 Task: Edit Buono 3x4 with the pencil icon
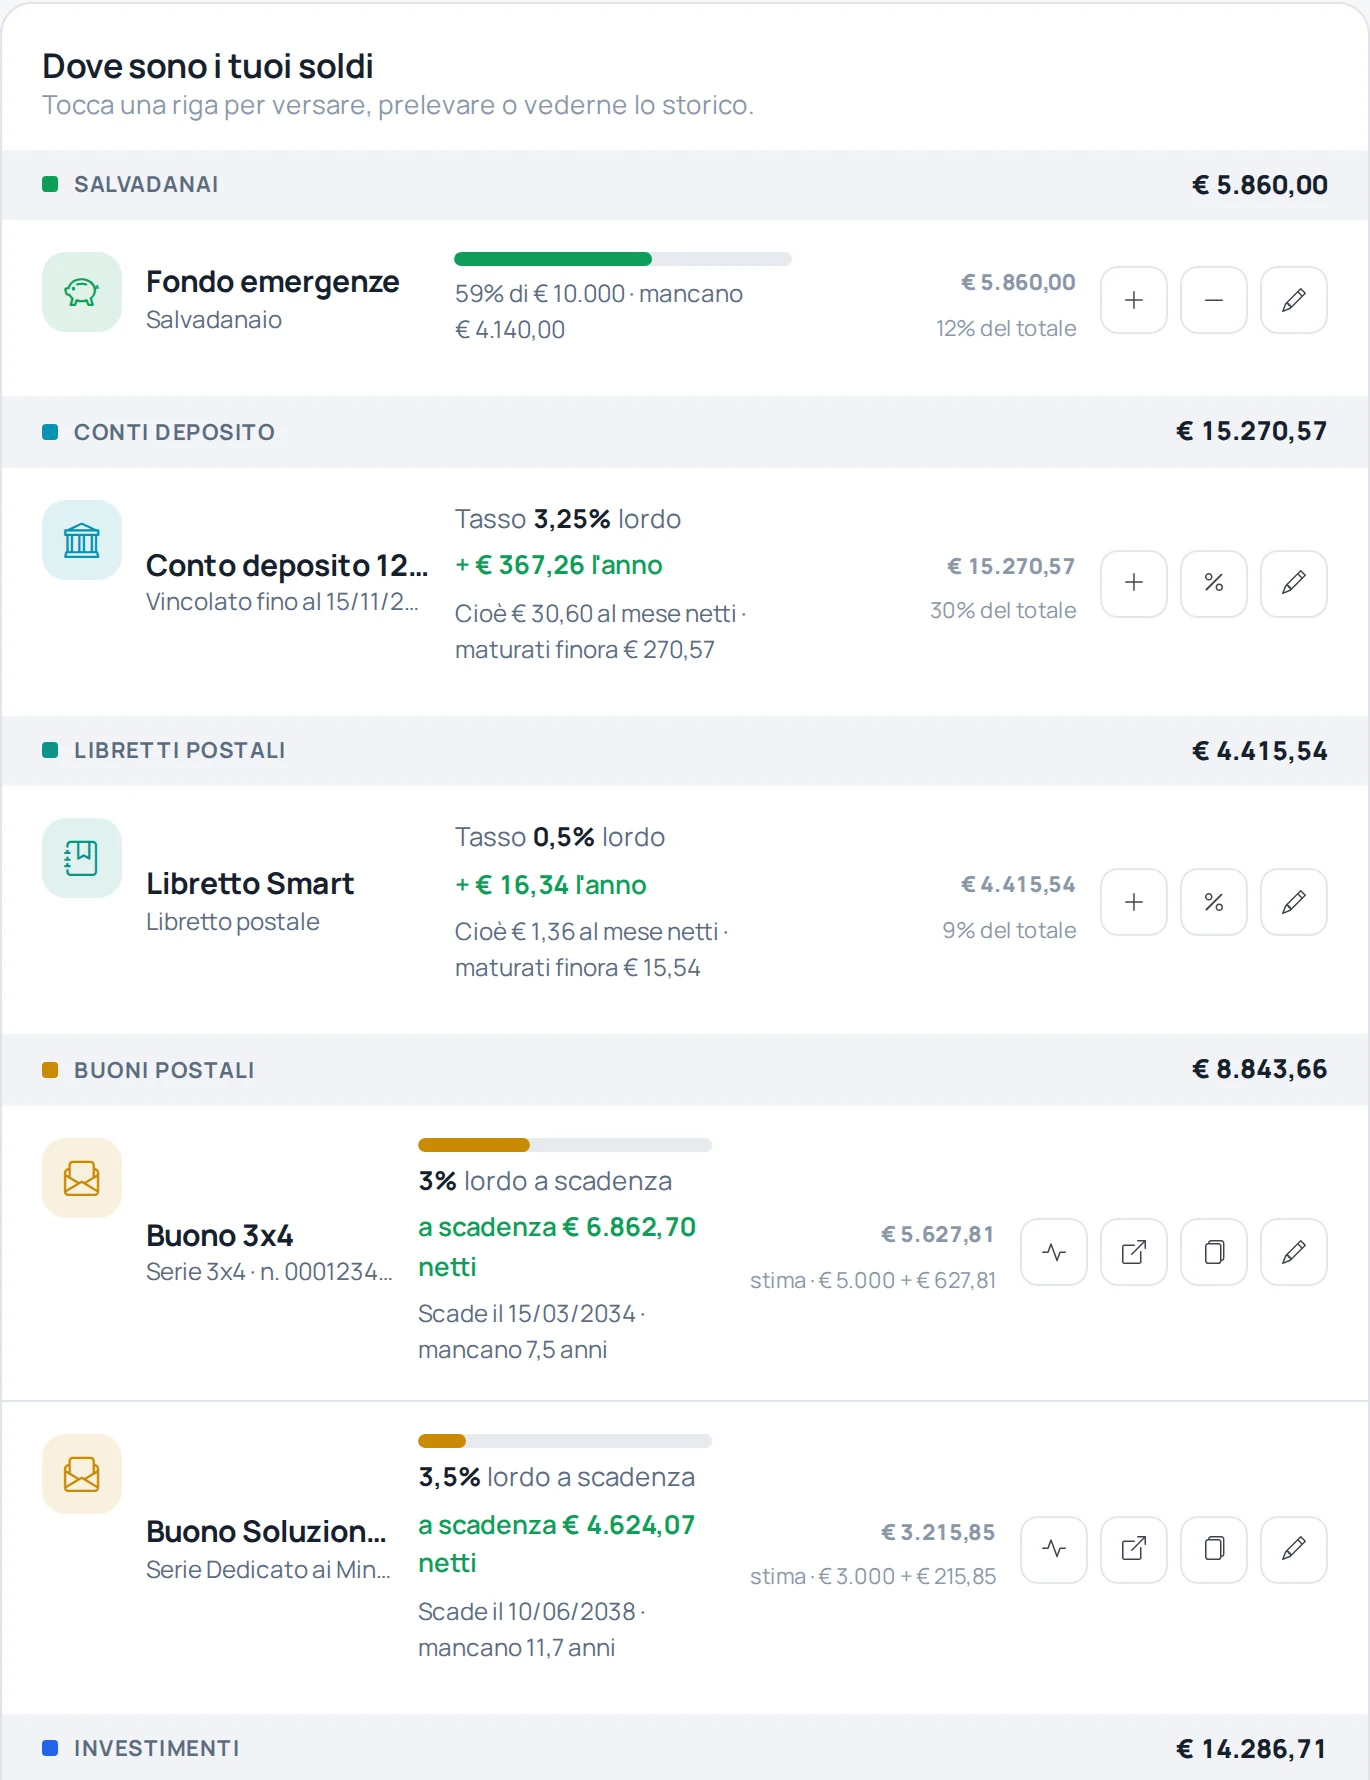click(x=1294, y=1252)
